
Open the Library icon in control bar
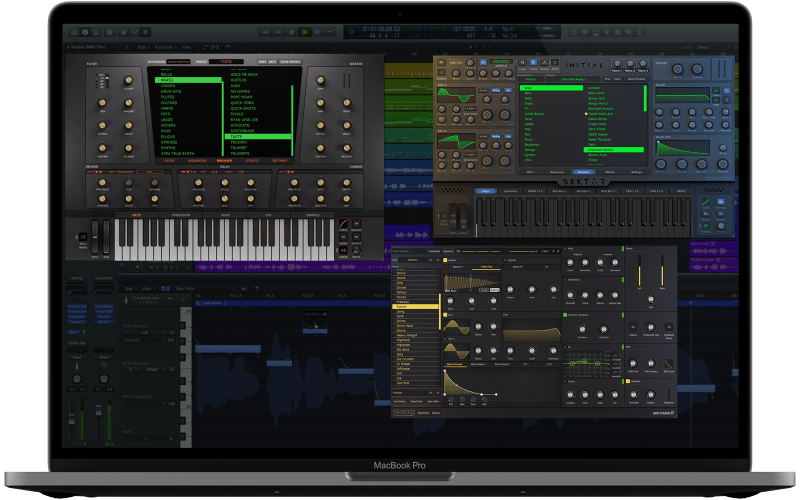pyautogui.click(x=73, y=32)
